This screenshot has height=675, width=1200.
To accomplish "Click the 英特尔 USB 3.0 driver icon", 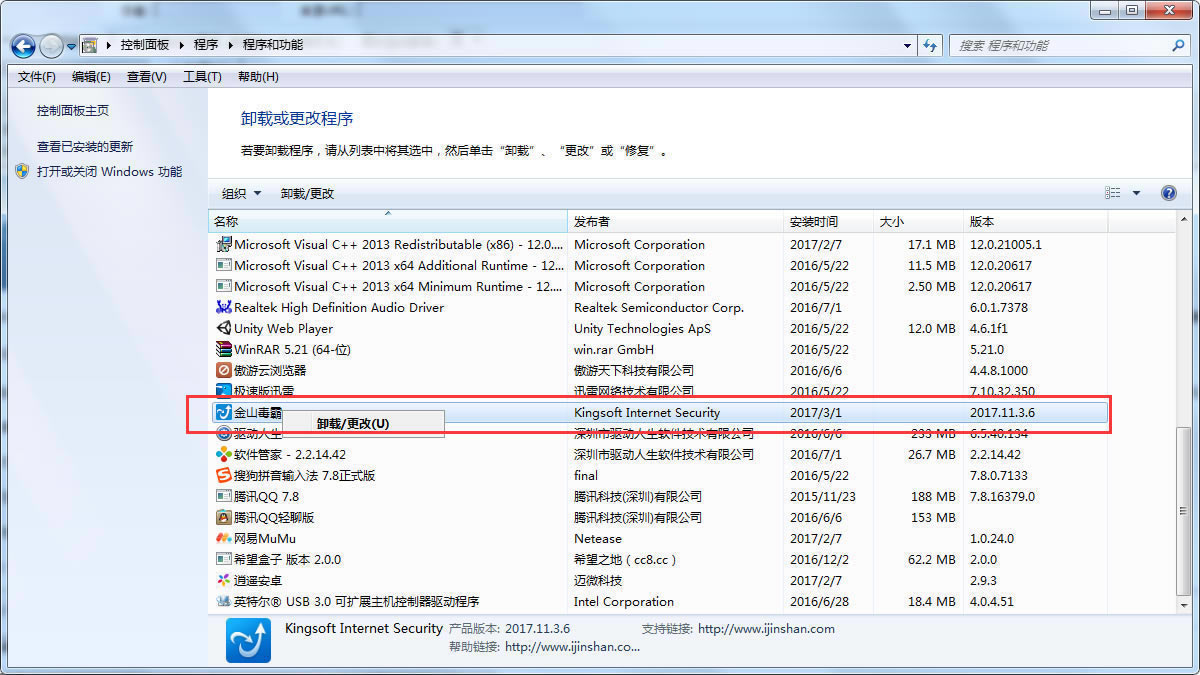I will click(x=224, y=602).
